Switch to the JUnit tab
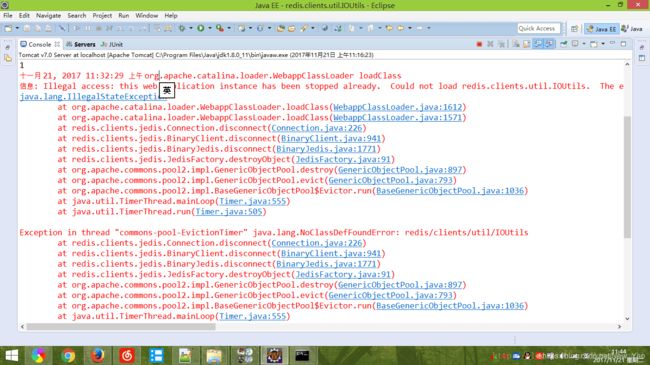Image resolution: width=650 pixels, height=365 pixels. [x=112, y=44]
